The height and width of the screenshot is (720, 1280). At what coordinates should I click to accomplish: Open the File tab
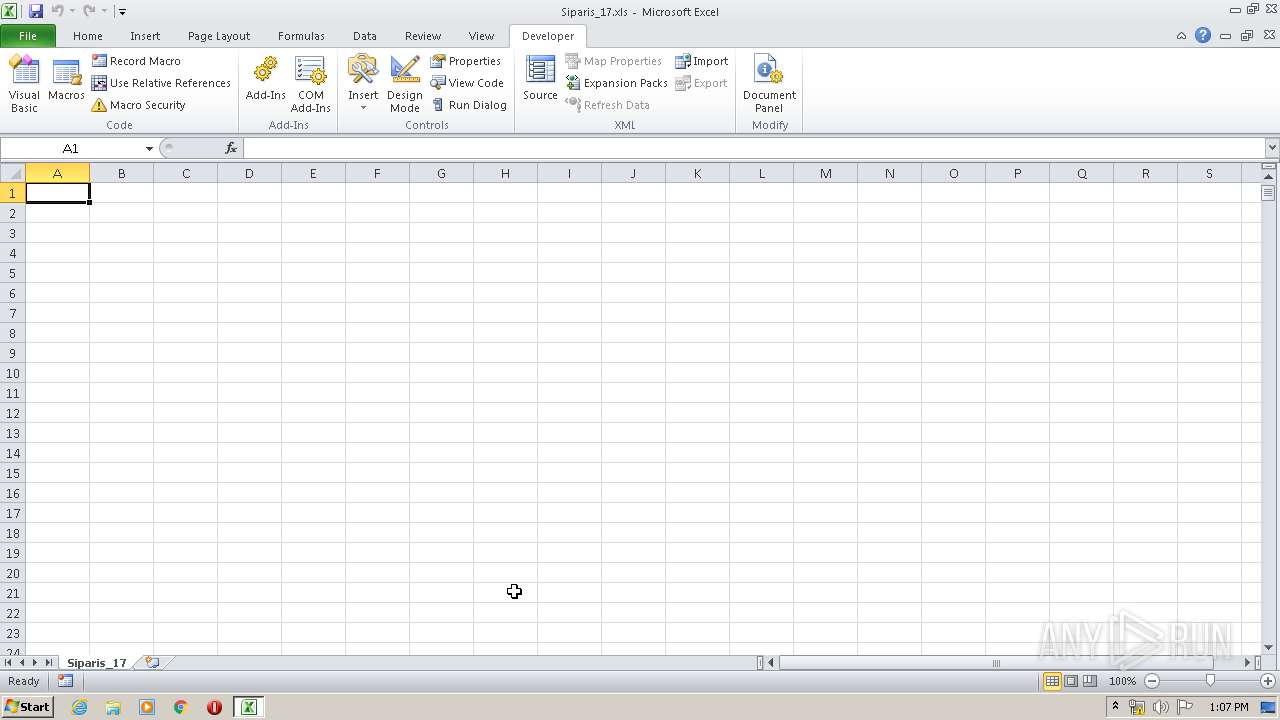tap(28, 36)
